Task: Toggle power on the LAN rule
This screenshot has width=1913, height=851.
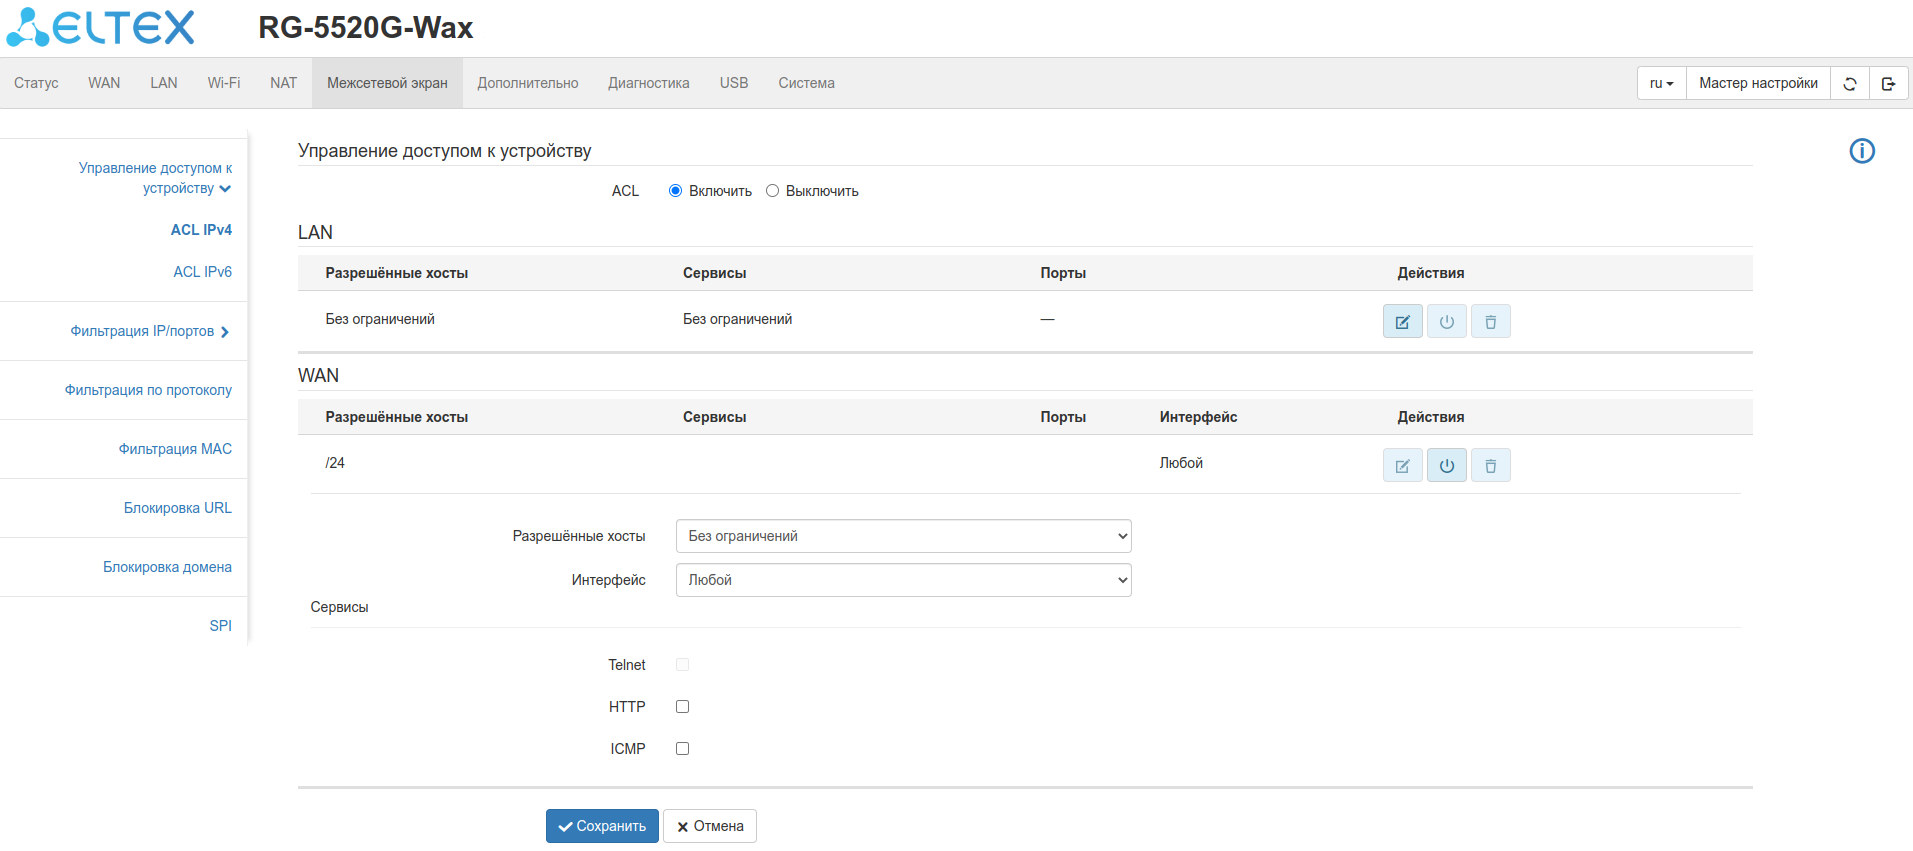Action: pyautogui.click(x=1446, y=322)
